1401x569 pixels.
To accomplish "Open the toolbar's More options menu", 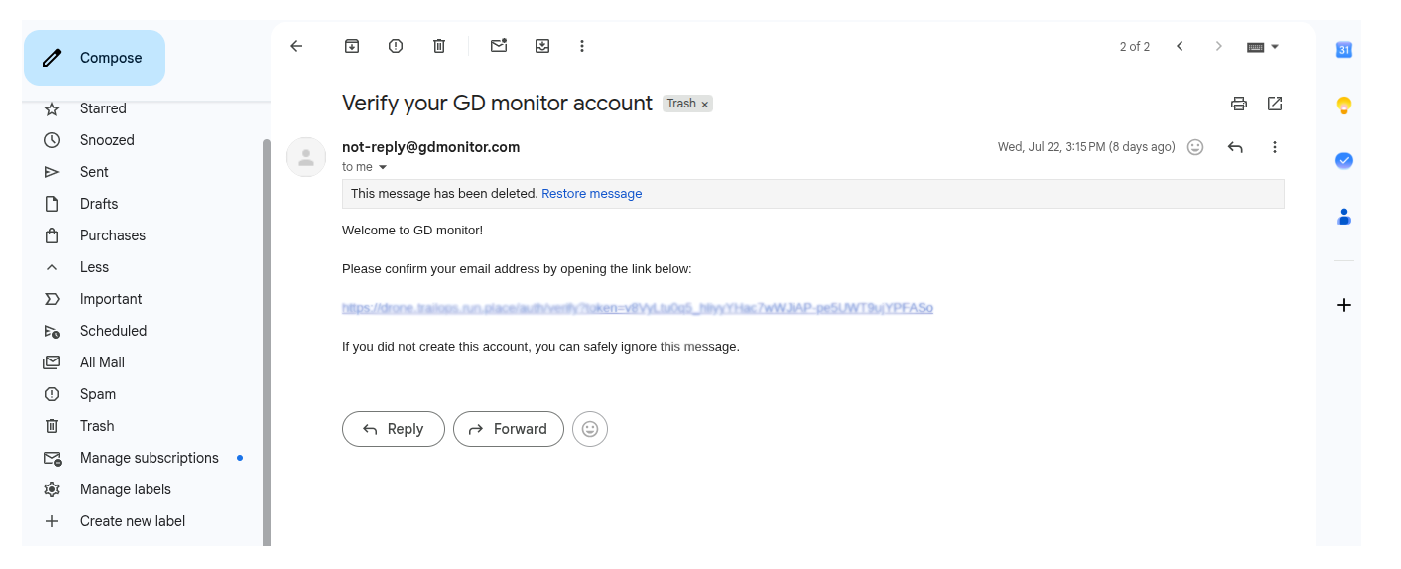I will click(x=582, y=46).
